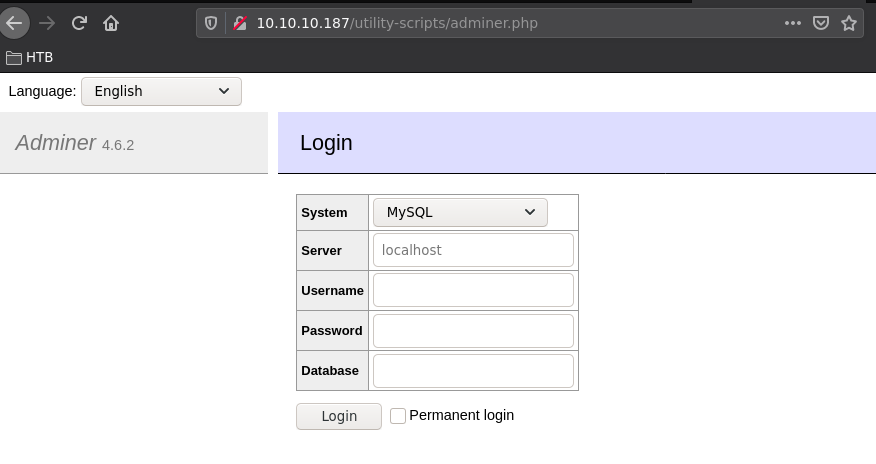Open the Language dropdown set to English
The width and height of the screenshot is (876, 464).
click(x=161, y=91)
